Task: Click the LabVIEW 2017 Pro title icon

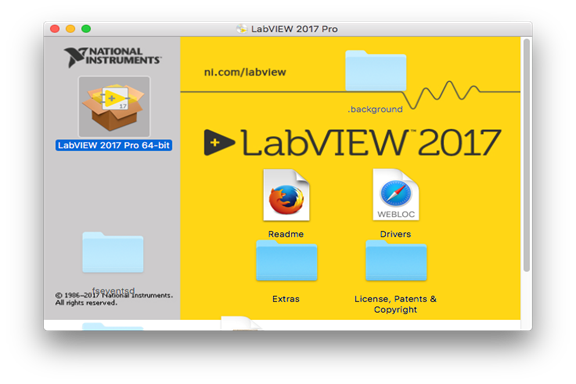Action: (x=241, y=29)
